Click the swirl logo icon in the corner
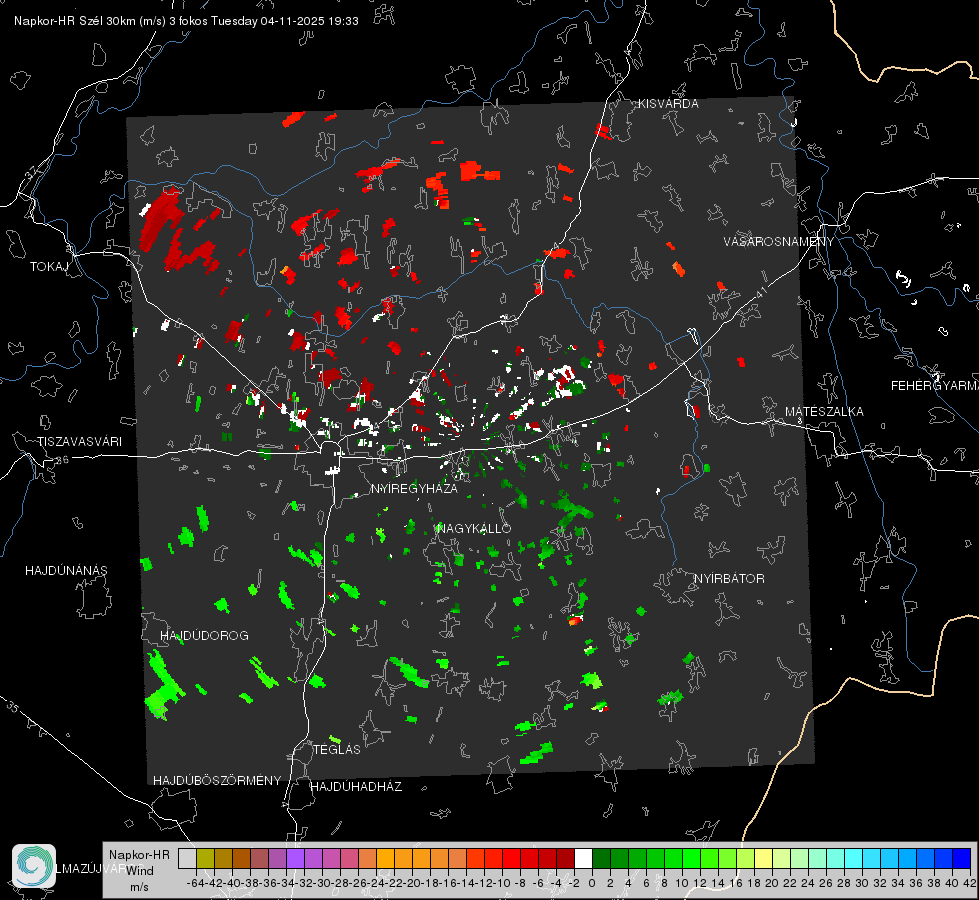The image size is (979, 900). coord(34,866)
